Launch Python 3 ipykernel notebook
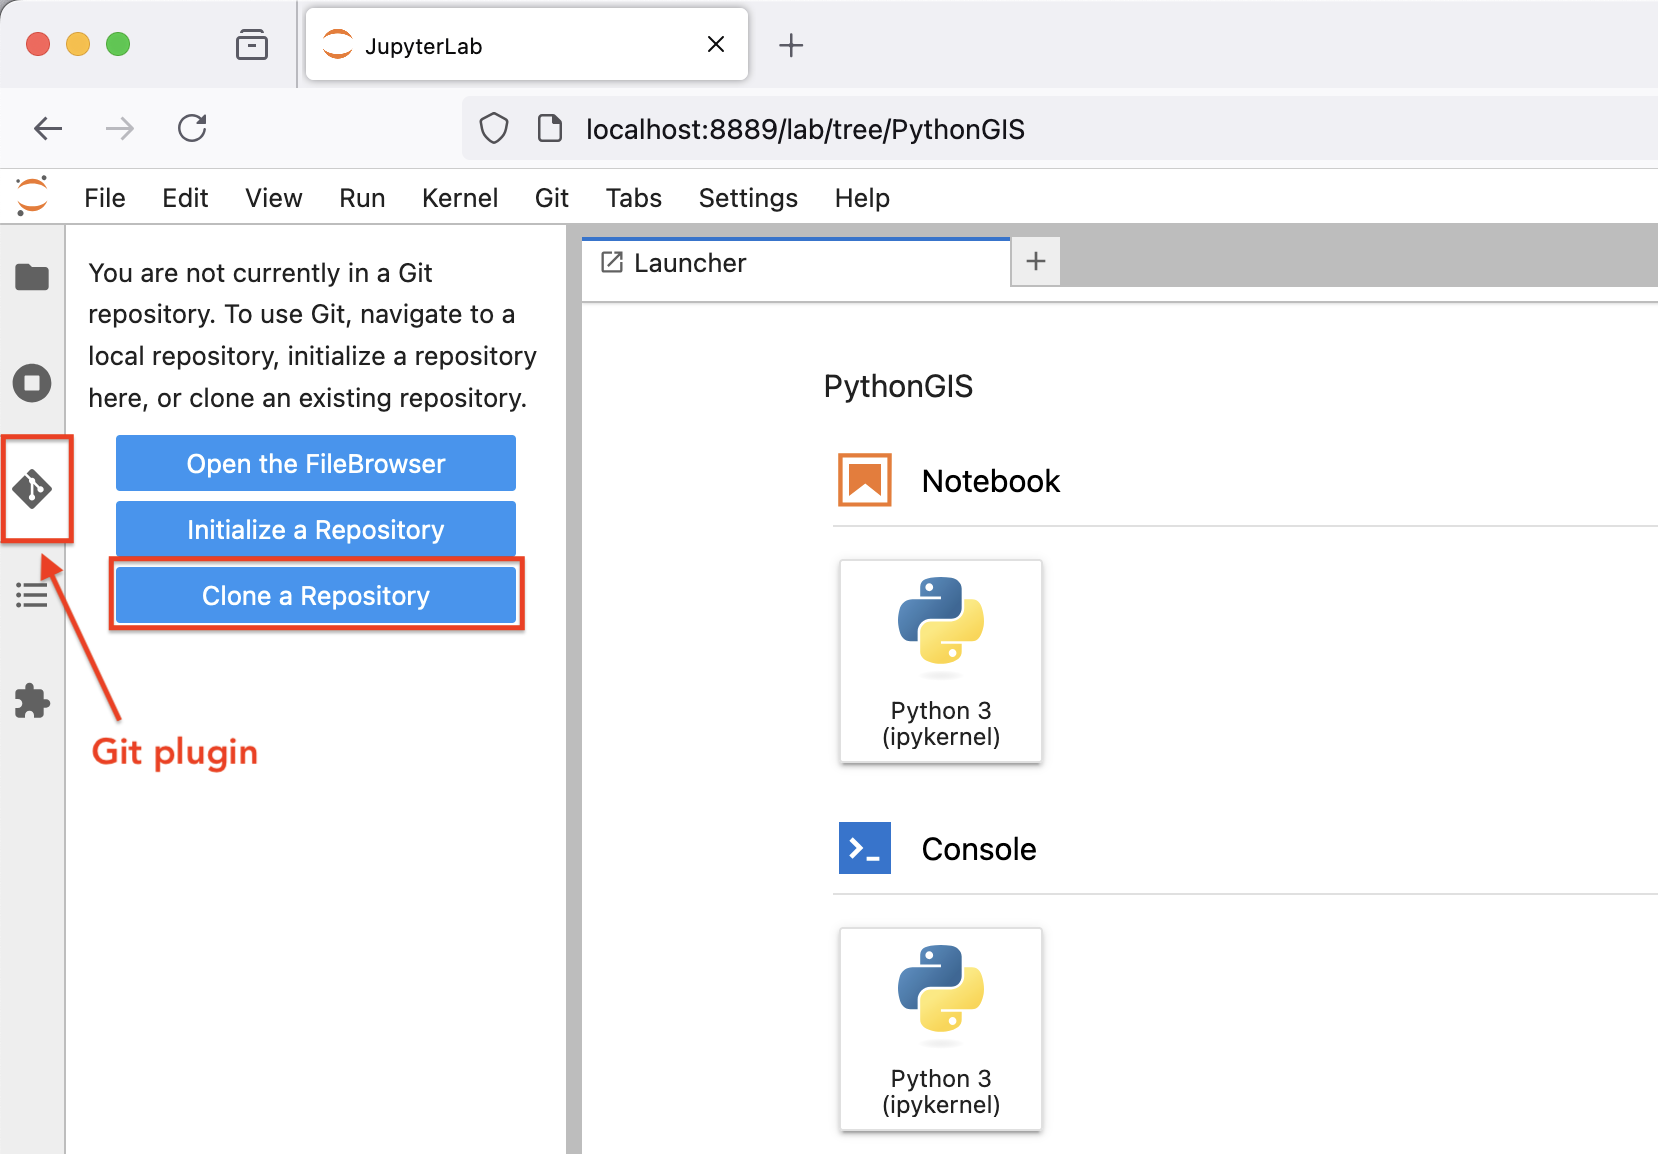Screen dimensions: 1658x1154 click(941, 661)
